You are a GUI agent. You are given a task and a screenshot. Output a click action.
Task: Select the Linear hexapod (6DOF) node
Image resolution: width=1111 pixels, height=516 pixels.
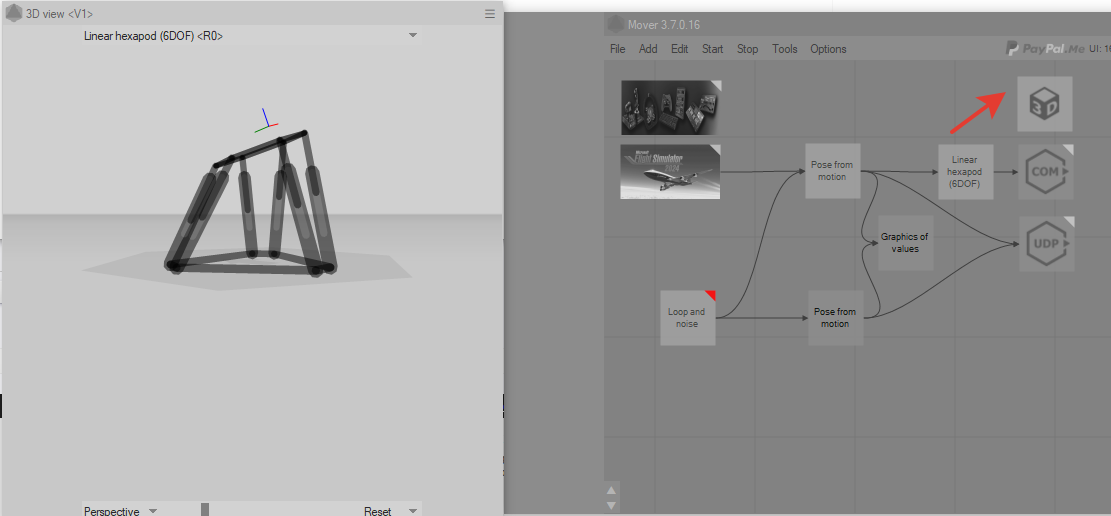coord(966,172)
